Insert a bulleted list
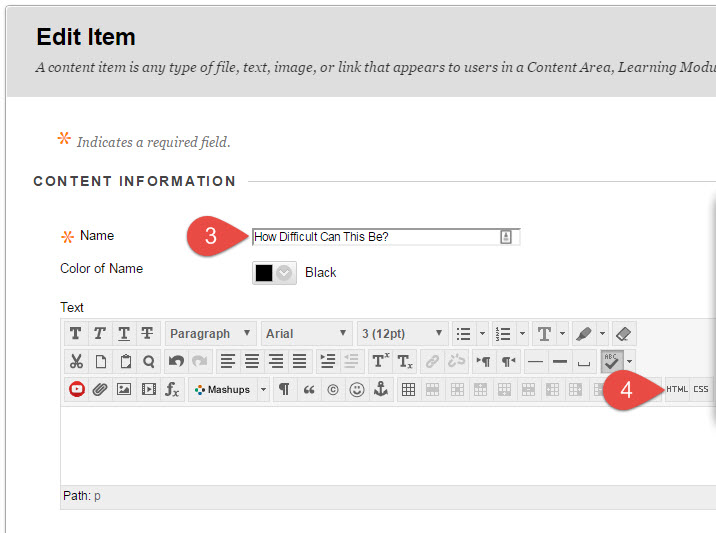 click(463, 333)
